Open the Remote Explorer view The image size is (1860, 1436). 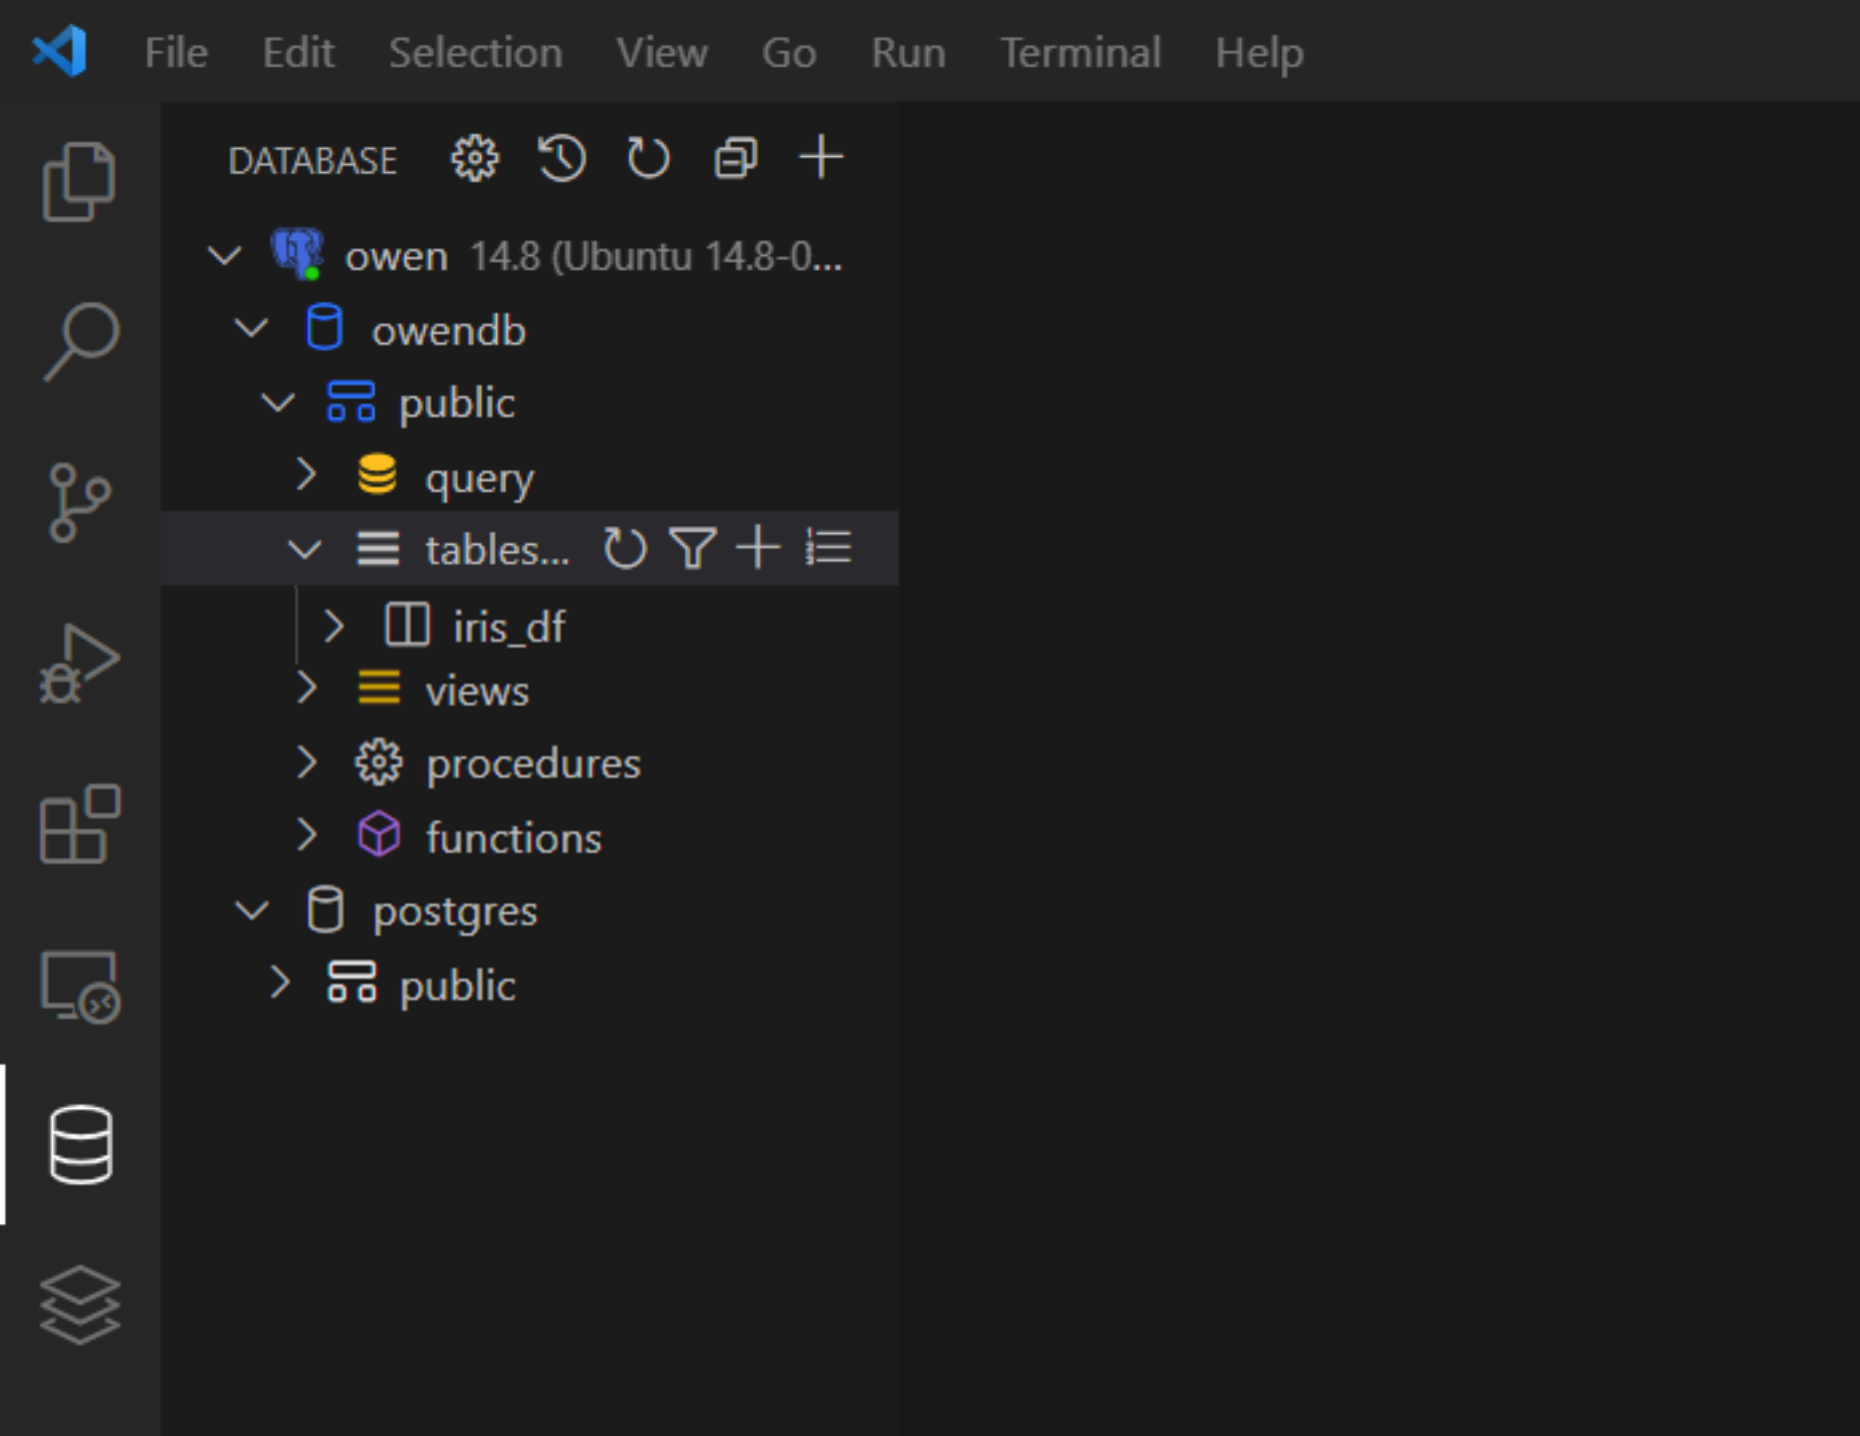[80, 986]
